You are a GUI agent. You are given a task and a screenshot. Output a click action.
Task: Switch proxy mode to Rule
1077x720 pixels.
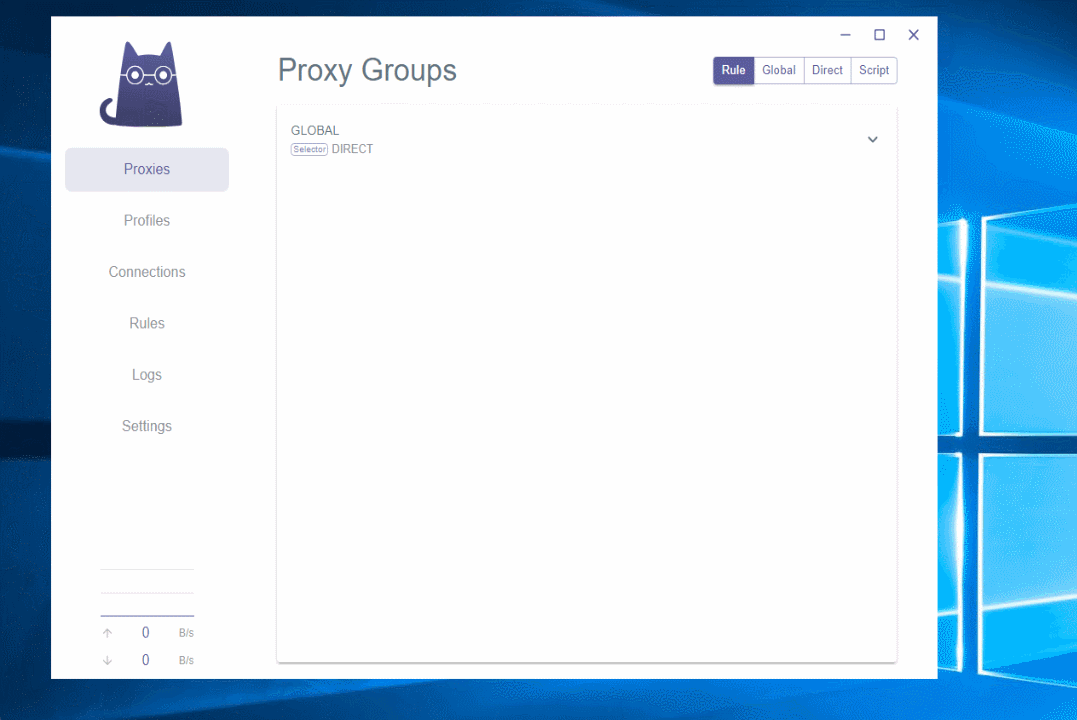click(x=733, y=71)
